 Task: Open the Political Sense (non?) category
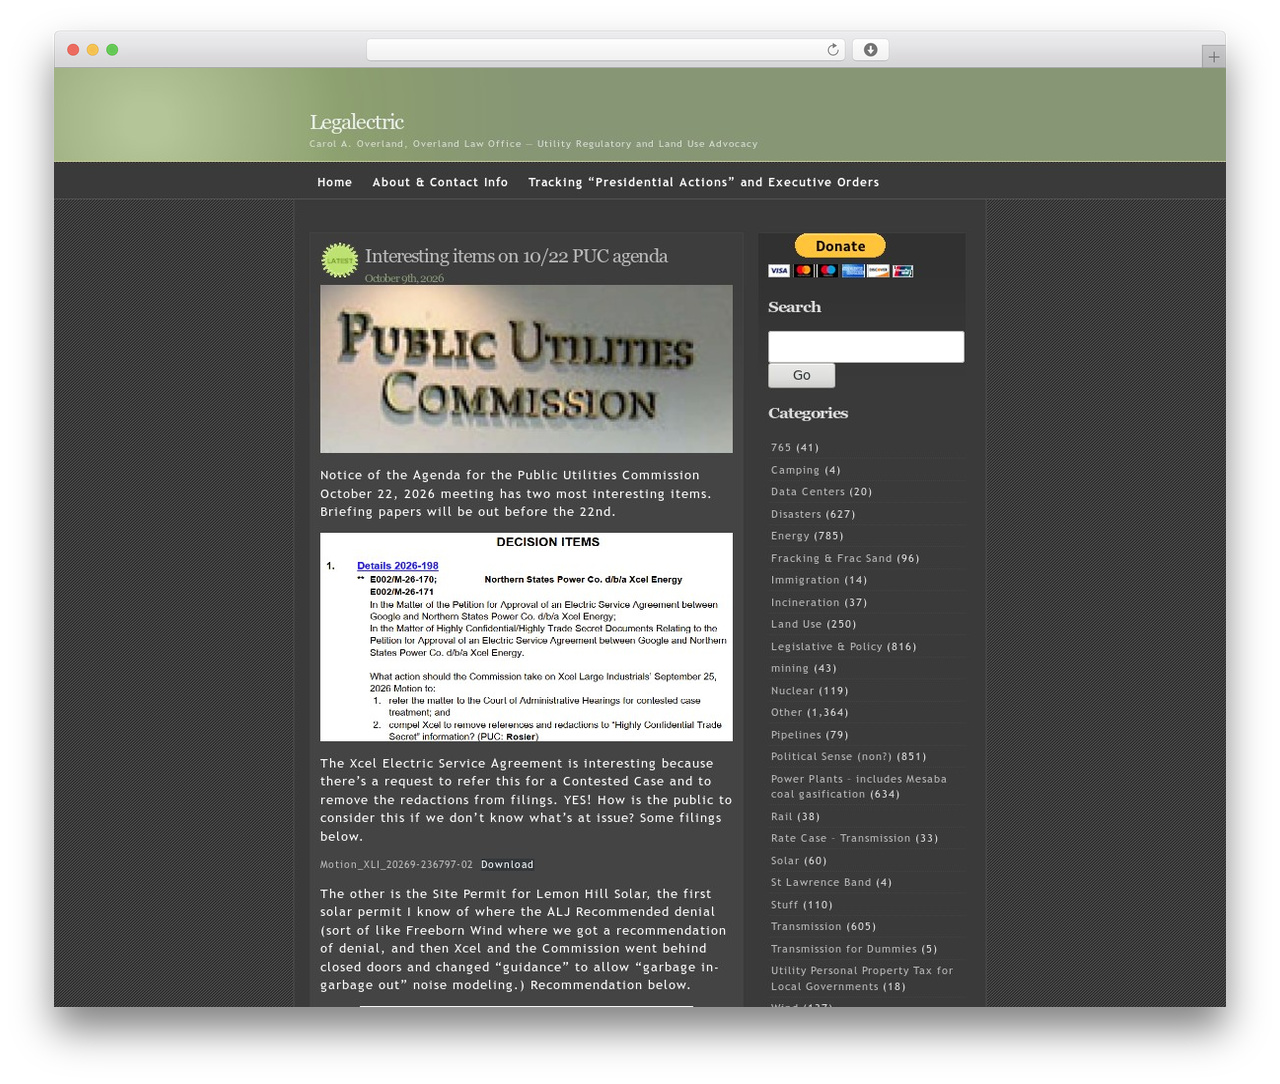coord(831,757)
